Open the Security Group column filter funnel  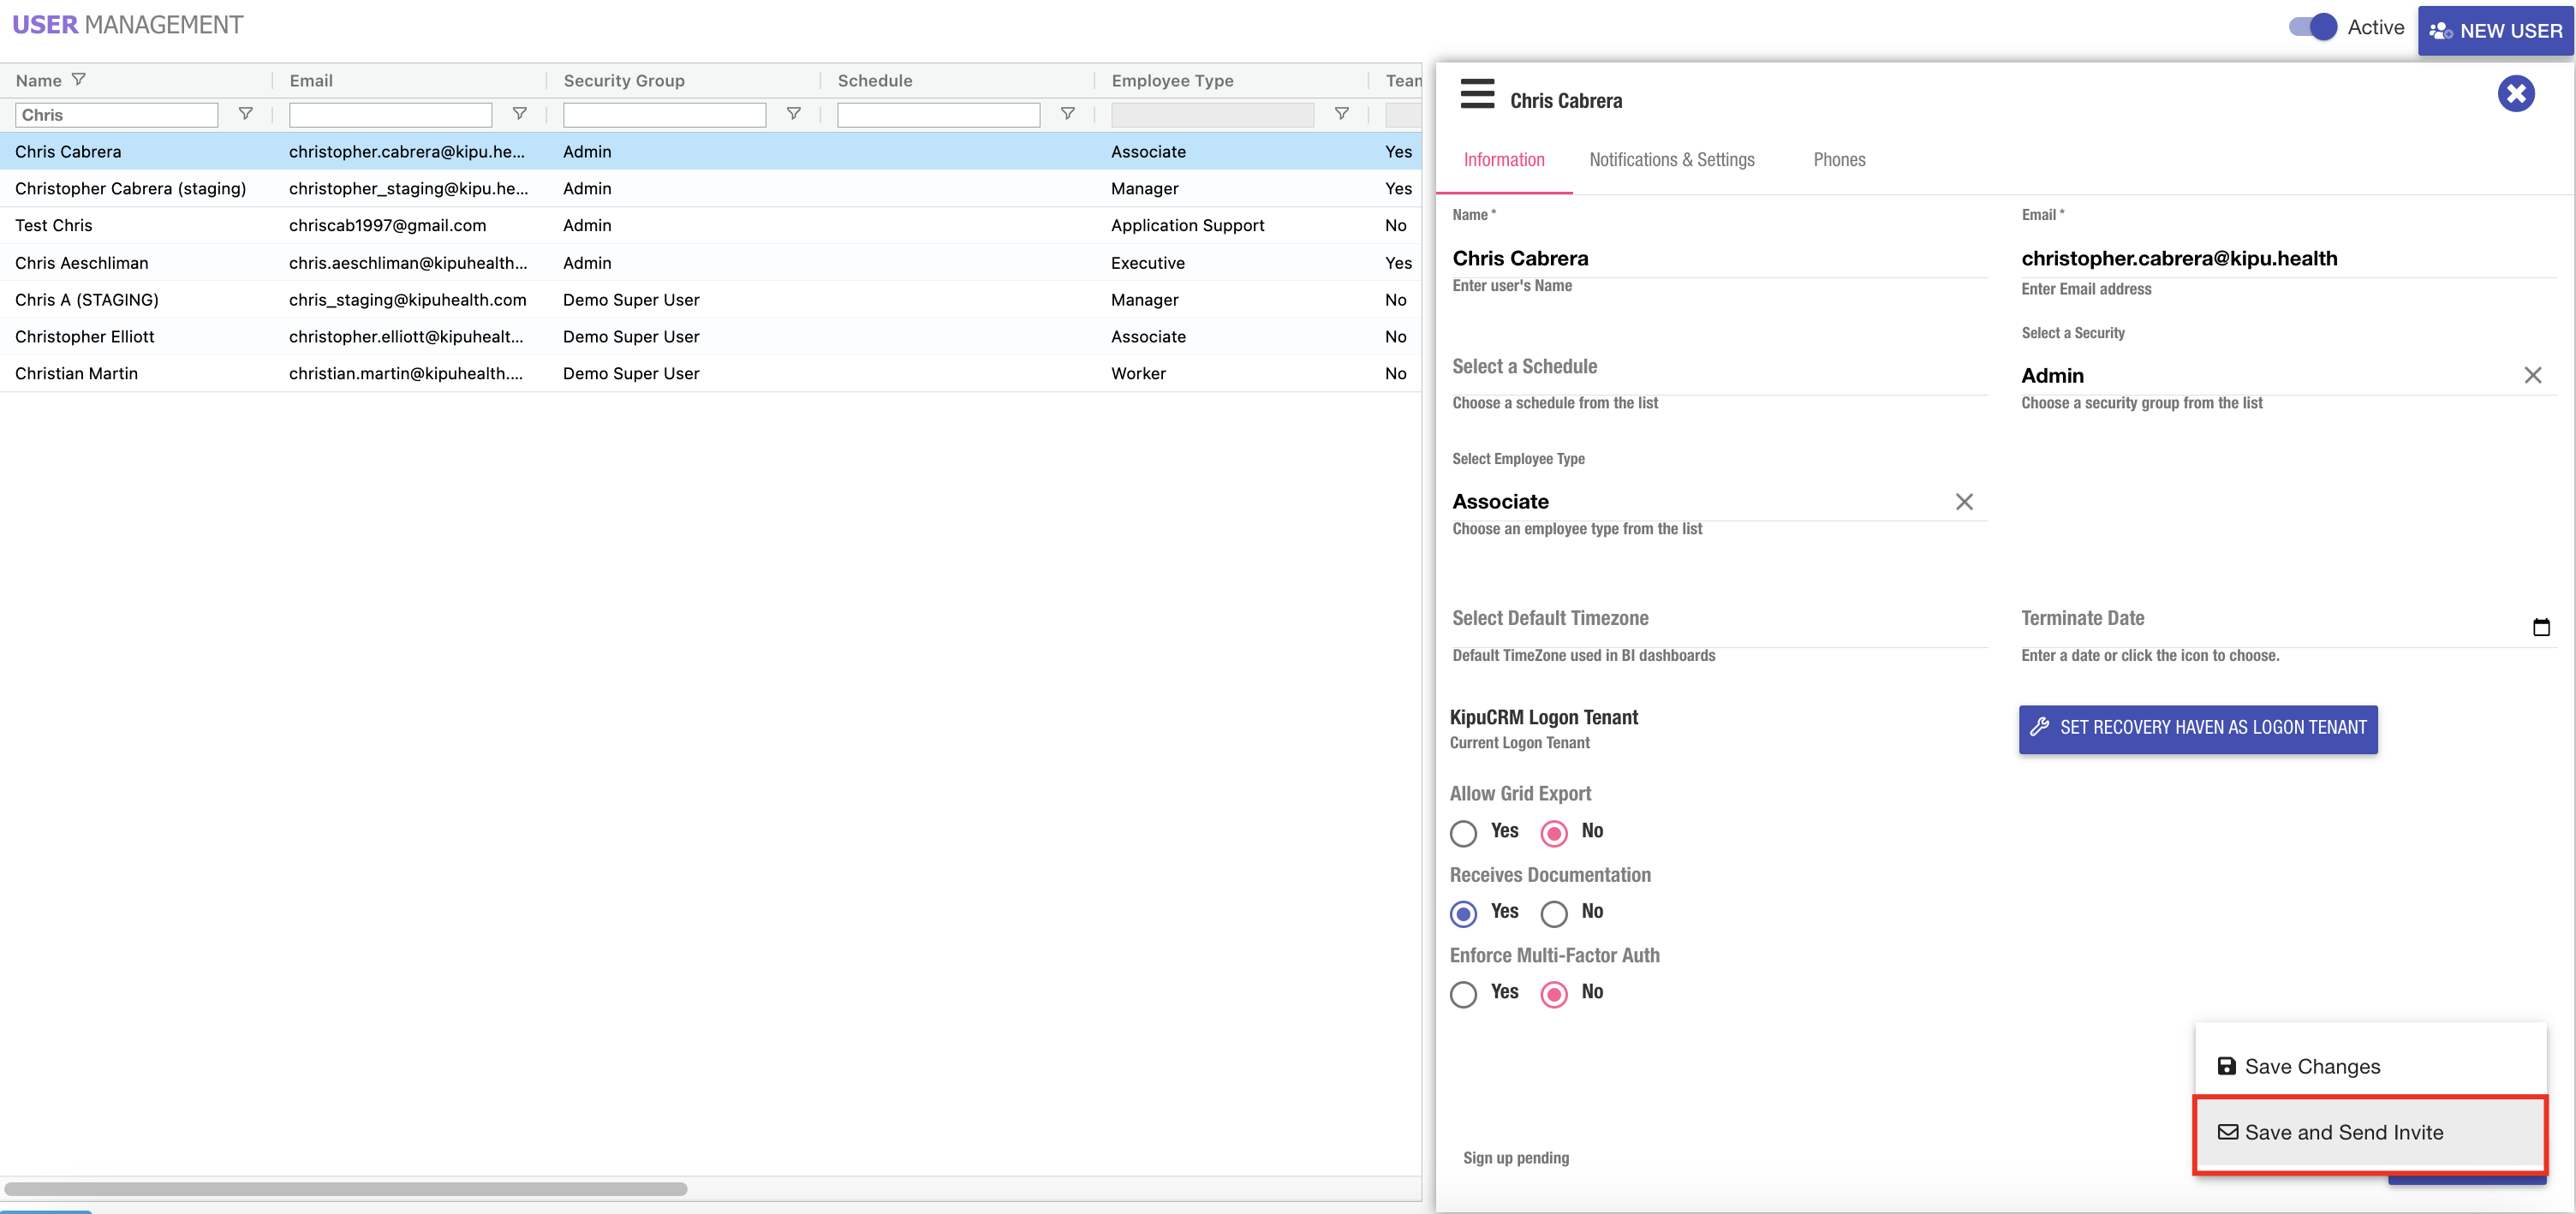(x=793, y=114)
